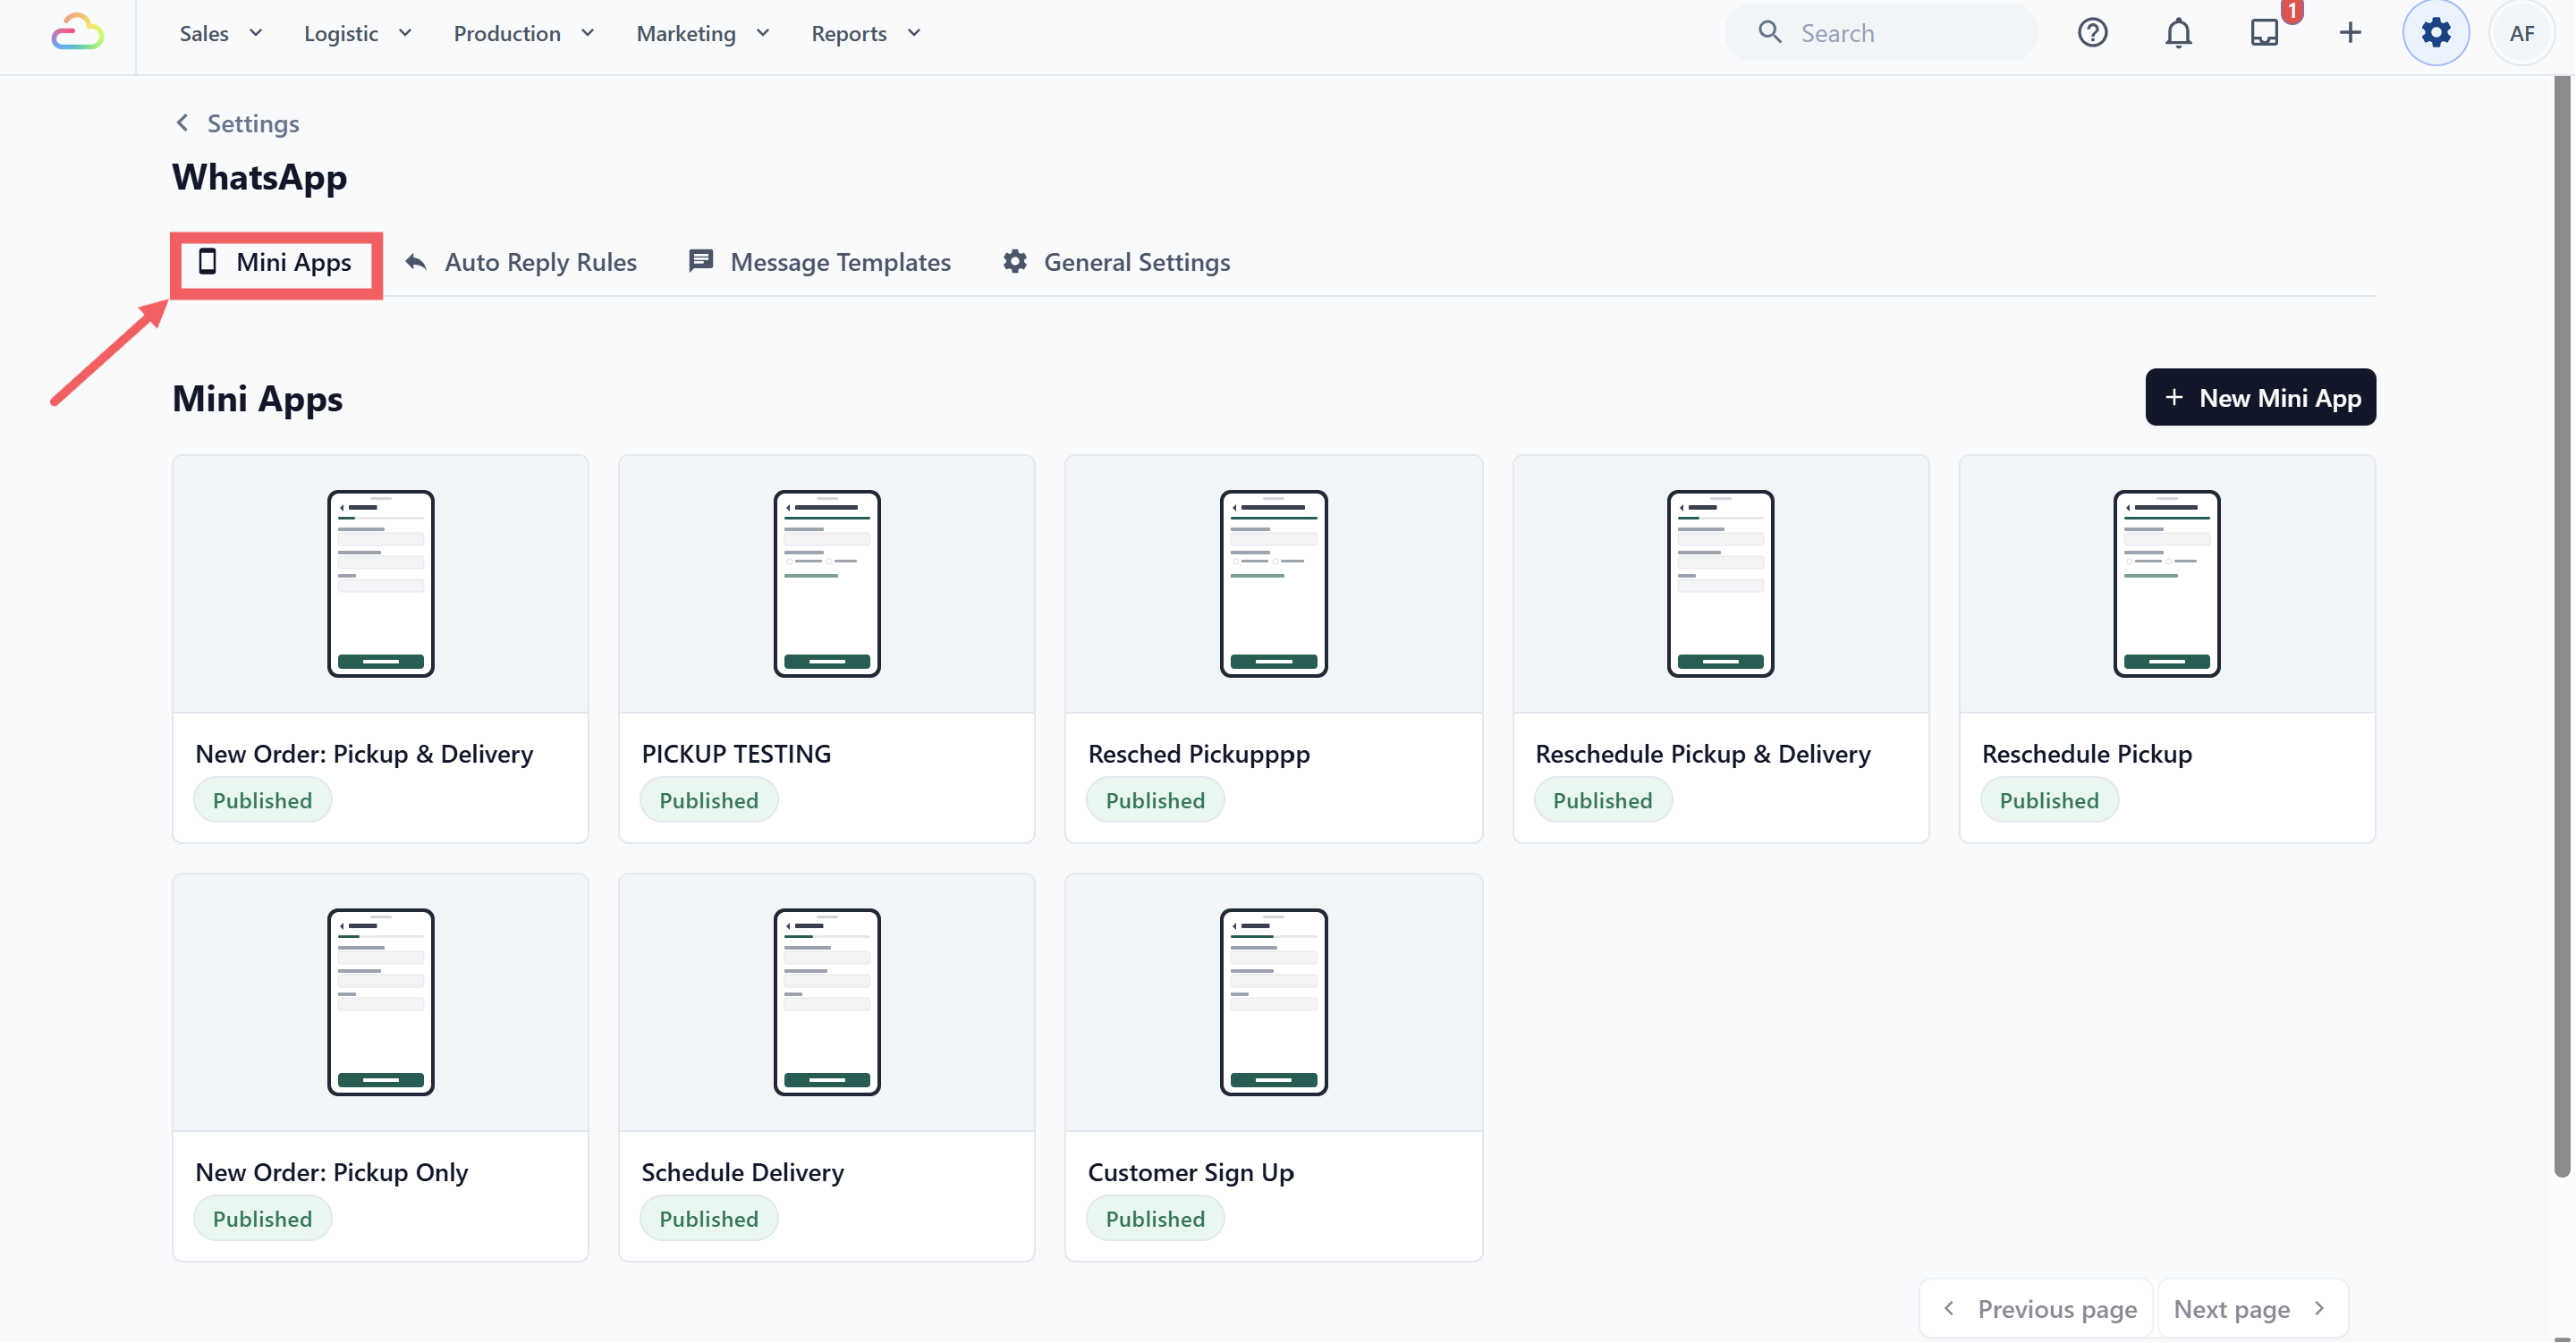
Task: Expand the Reports dropdown menu
Action: 866,33
